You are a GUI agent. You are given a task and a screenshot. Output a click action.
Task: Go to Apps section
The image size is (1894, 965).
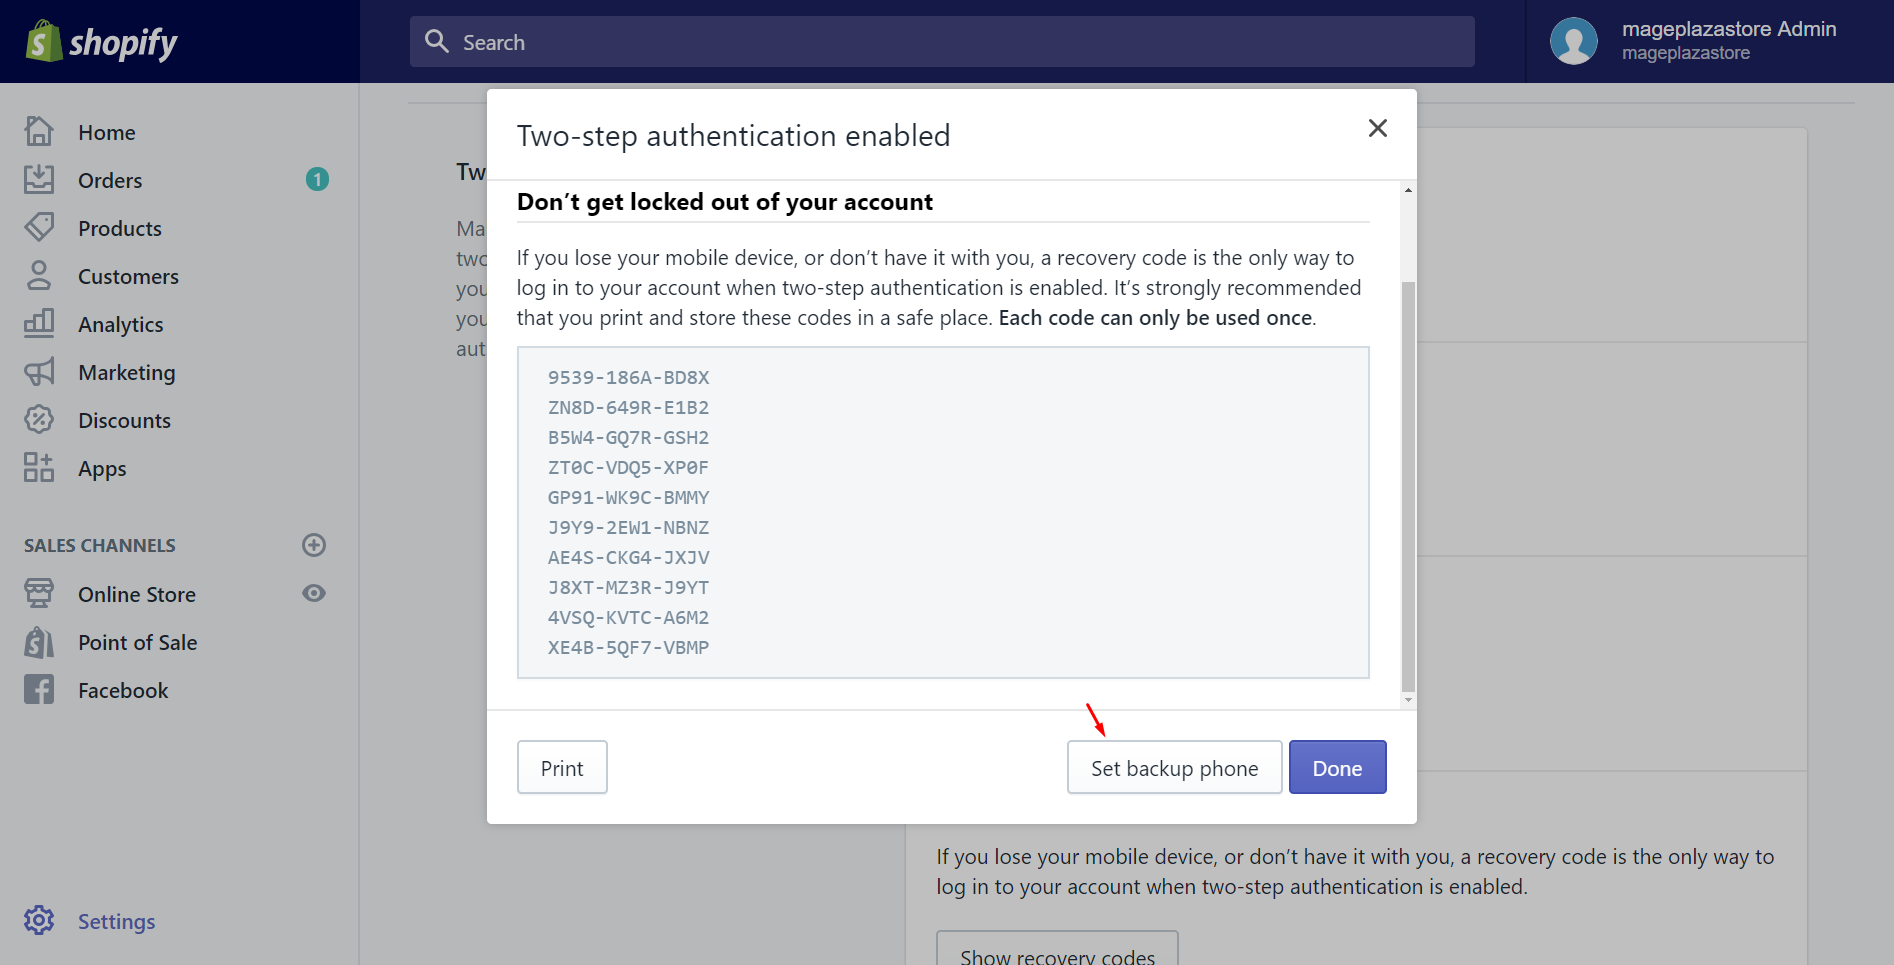coord(102,468)
